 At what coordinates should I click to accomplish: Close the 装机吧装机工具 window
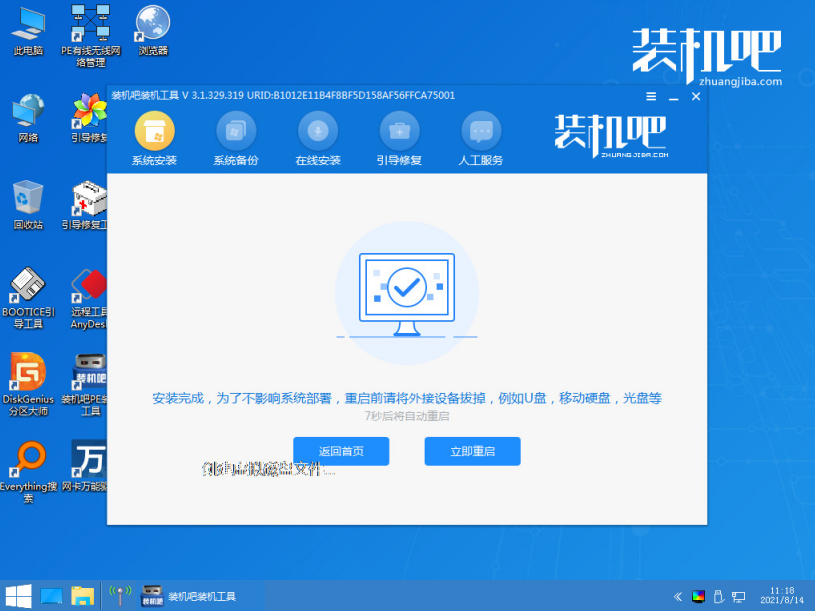click(696, 97)
